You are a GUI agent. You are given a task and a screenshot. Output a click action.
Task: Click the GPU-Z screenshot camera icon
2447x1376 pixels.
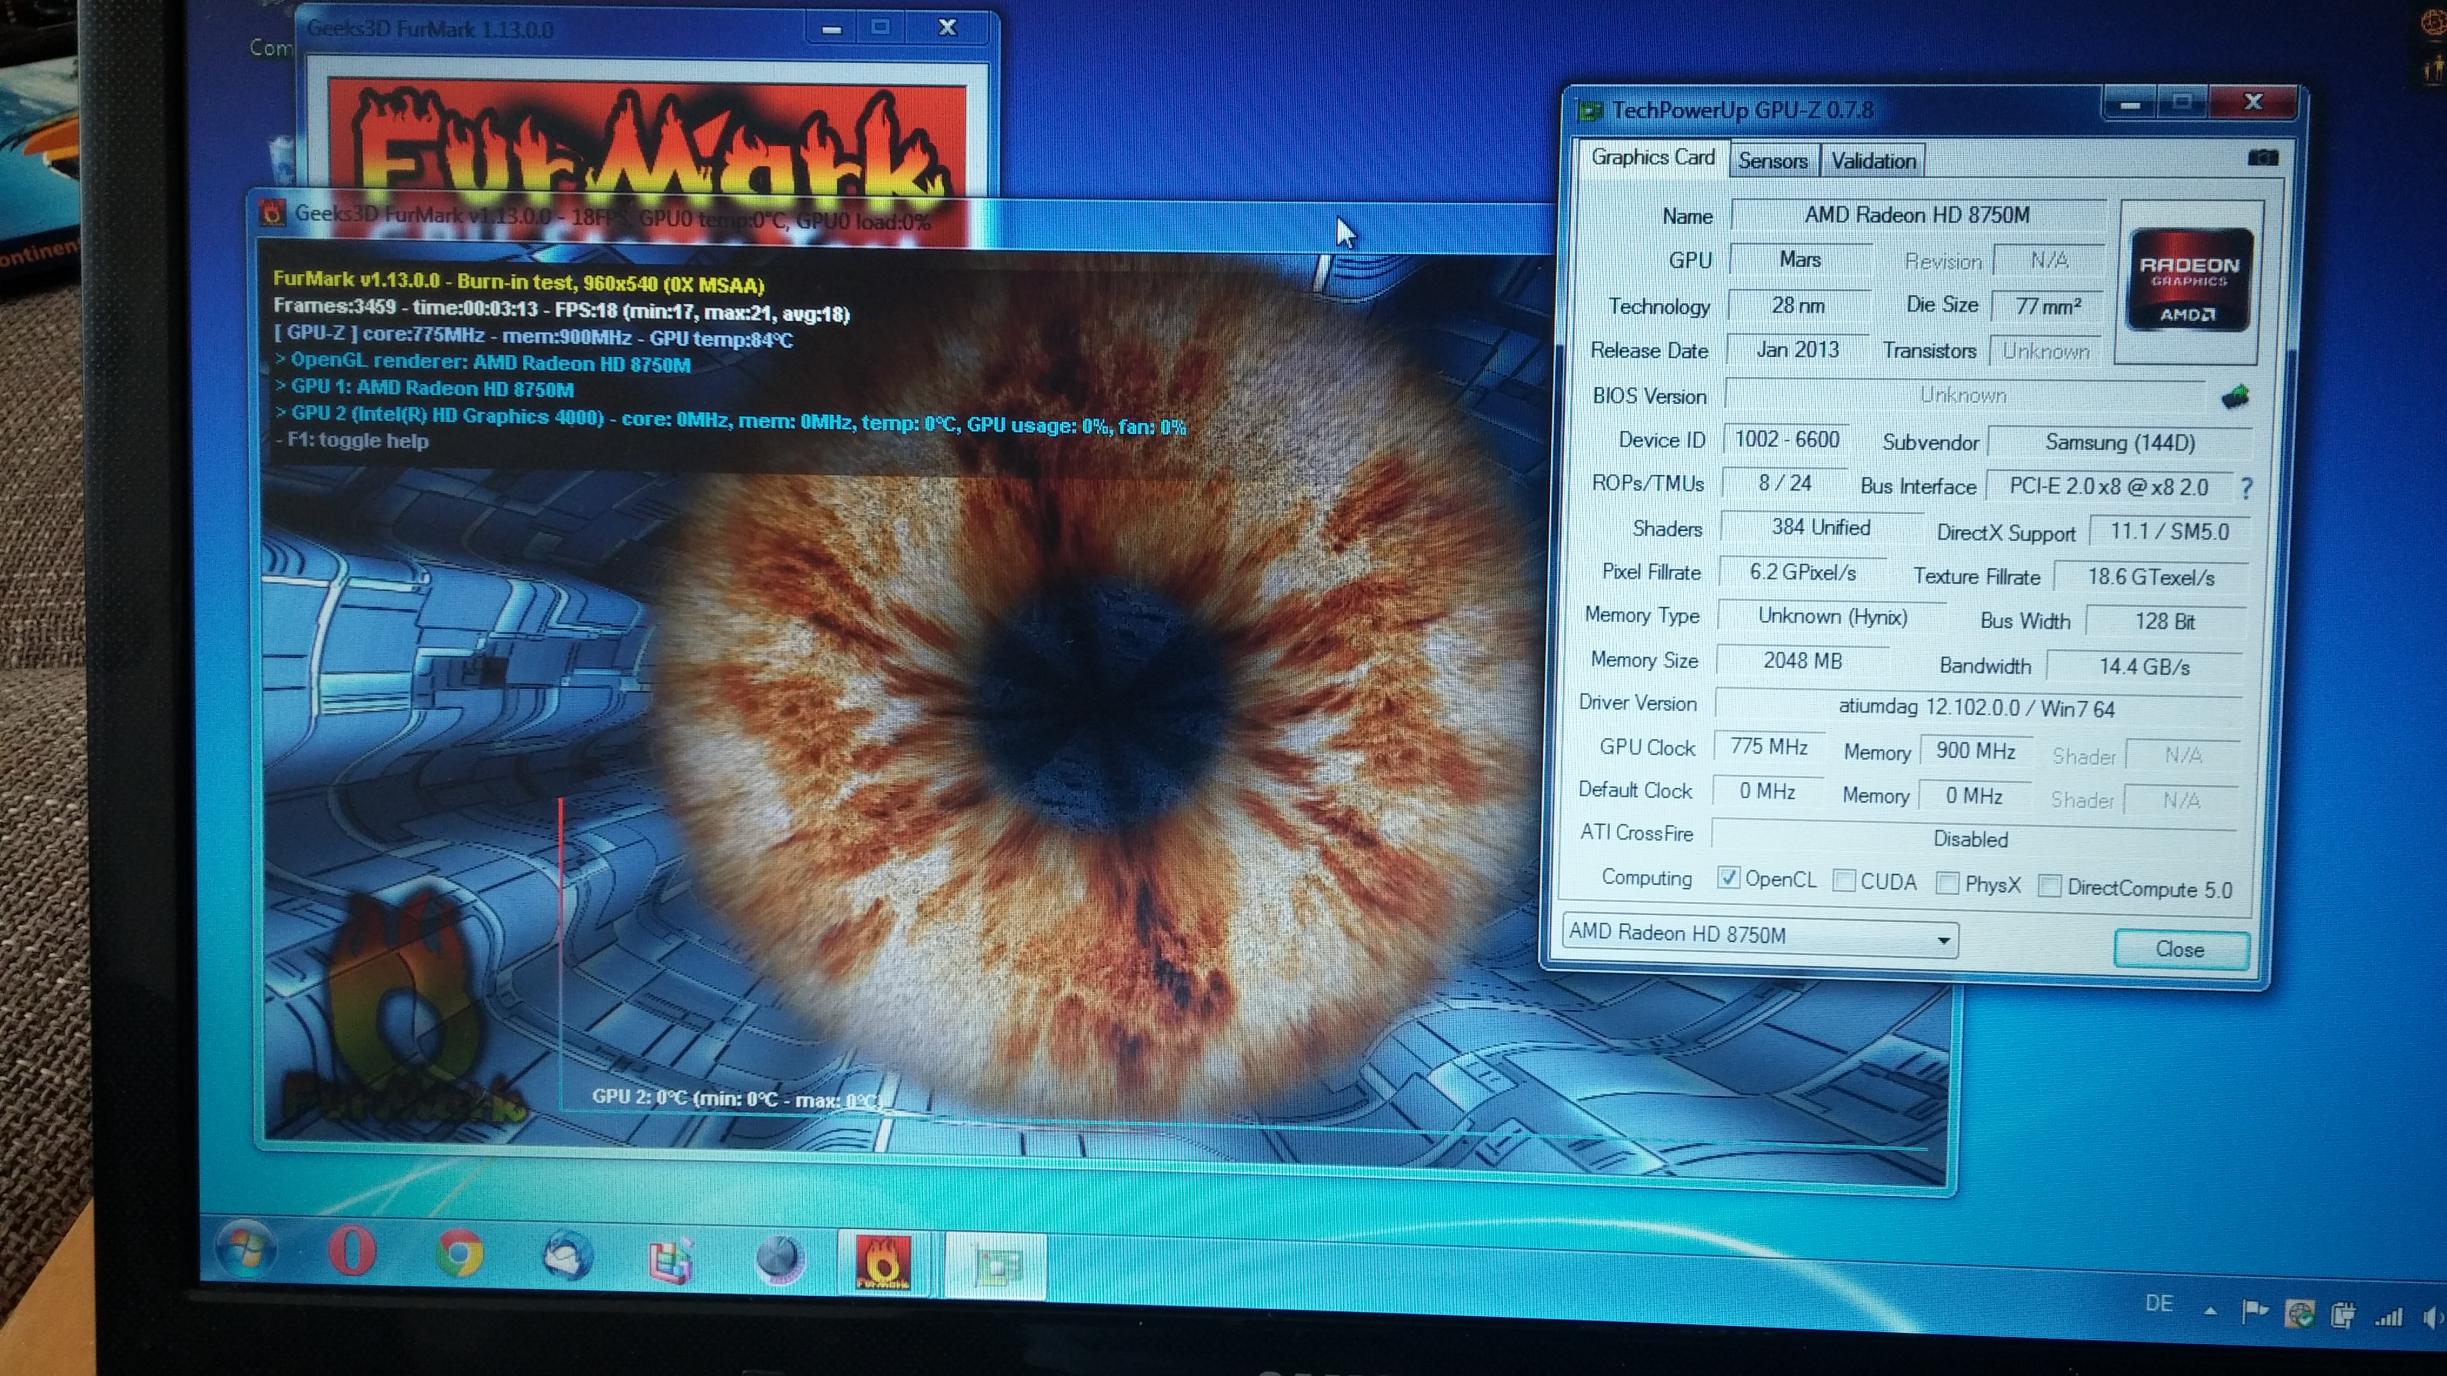point(2263,158)
